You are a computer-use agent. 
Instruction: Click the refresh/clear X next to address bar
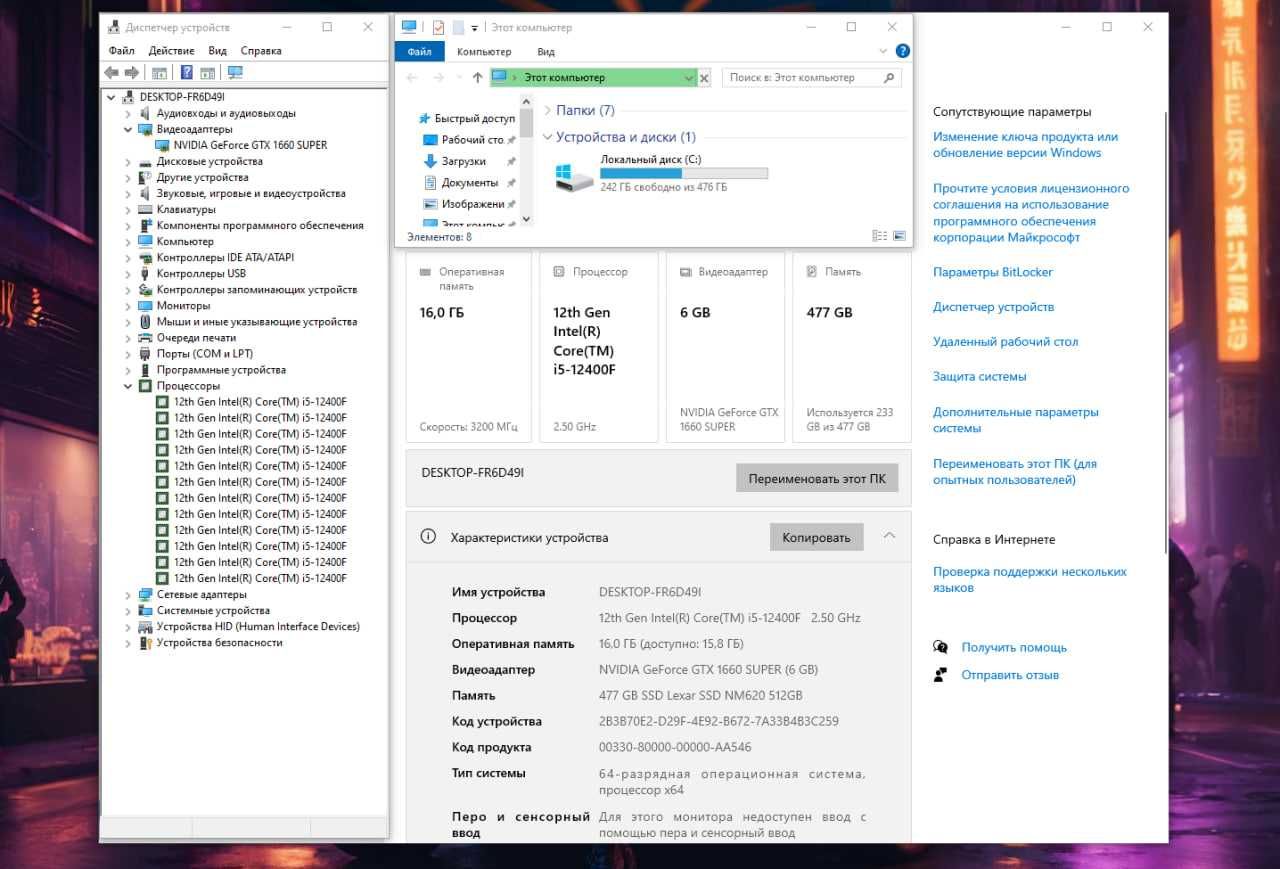click(704, 77)
